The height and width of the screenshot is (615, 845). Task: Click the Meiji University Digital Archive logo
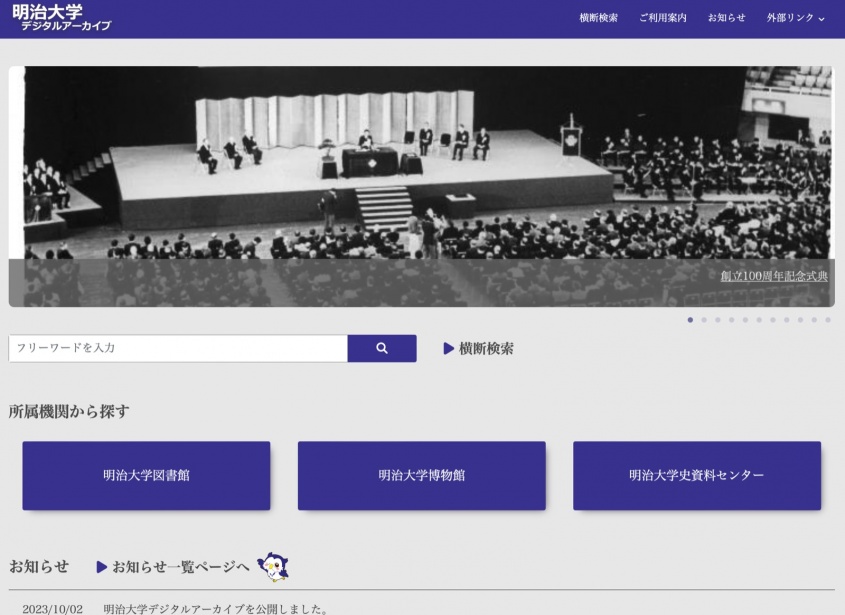pyautogui.click(x=61, y=18)
